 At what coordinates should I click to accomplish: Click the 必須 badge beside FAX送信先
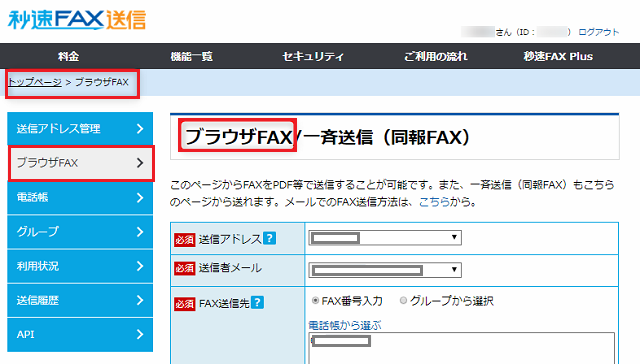184,304
